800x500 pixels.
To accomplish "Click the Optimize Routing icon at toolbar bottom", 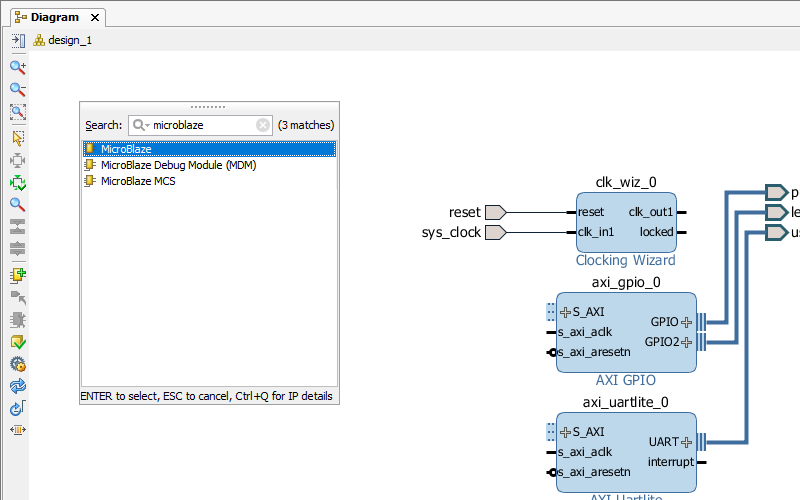I will [18, 430].
